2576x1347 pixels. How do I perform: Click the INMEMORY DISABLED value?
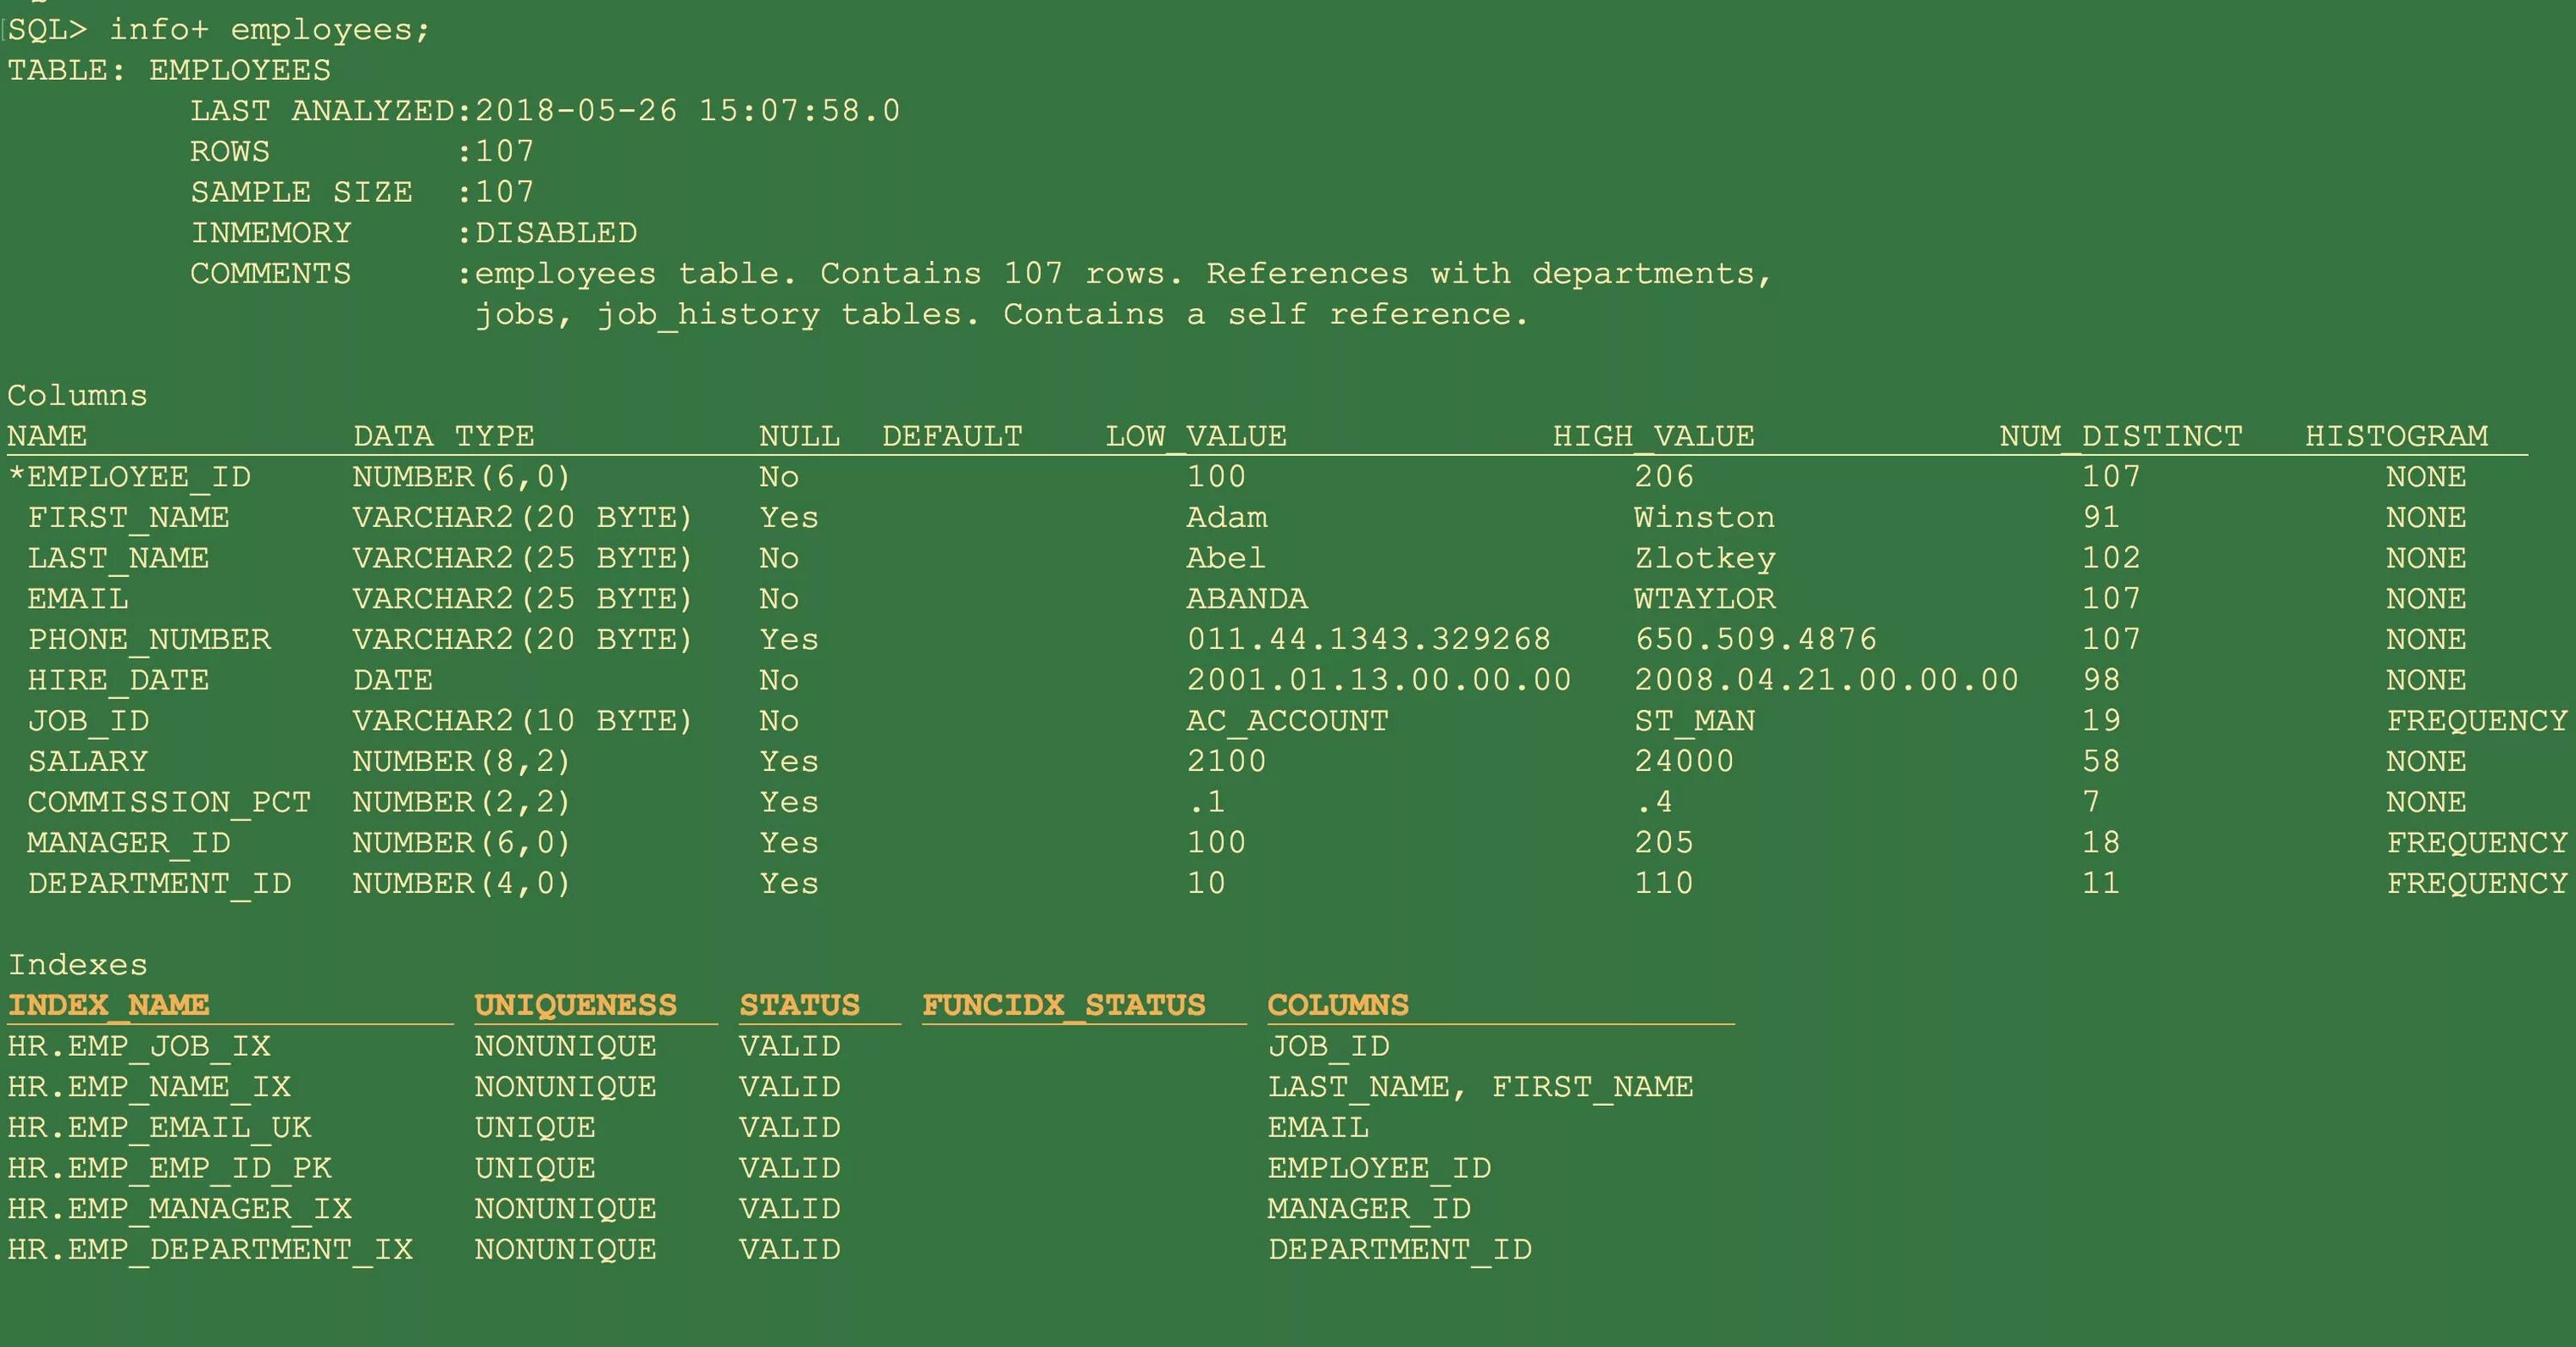(555, 233)
